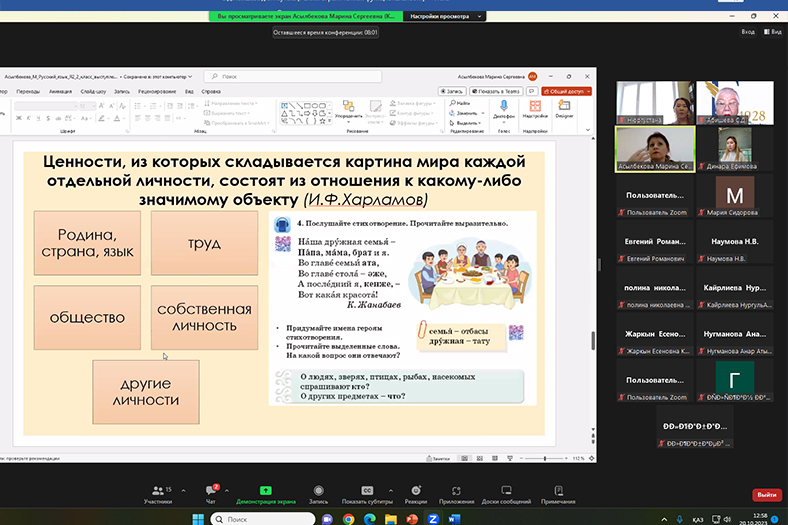
Task: Open the Приложения apps icon
Action: tap(456, 491)
